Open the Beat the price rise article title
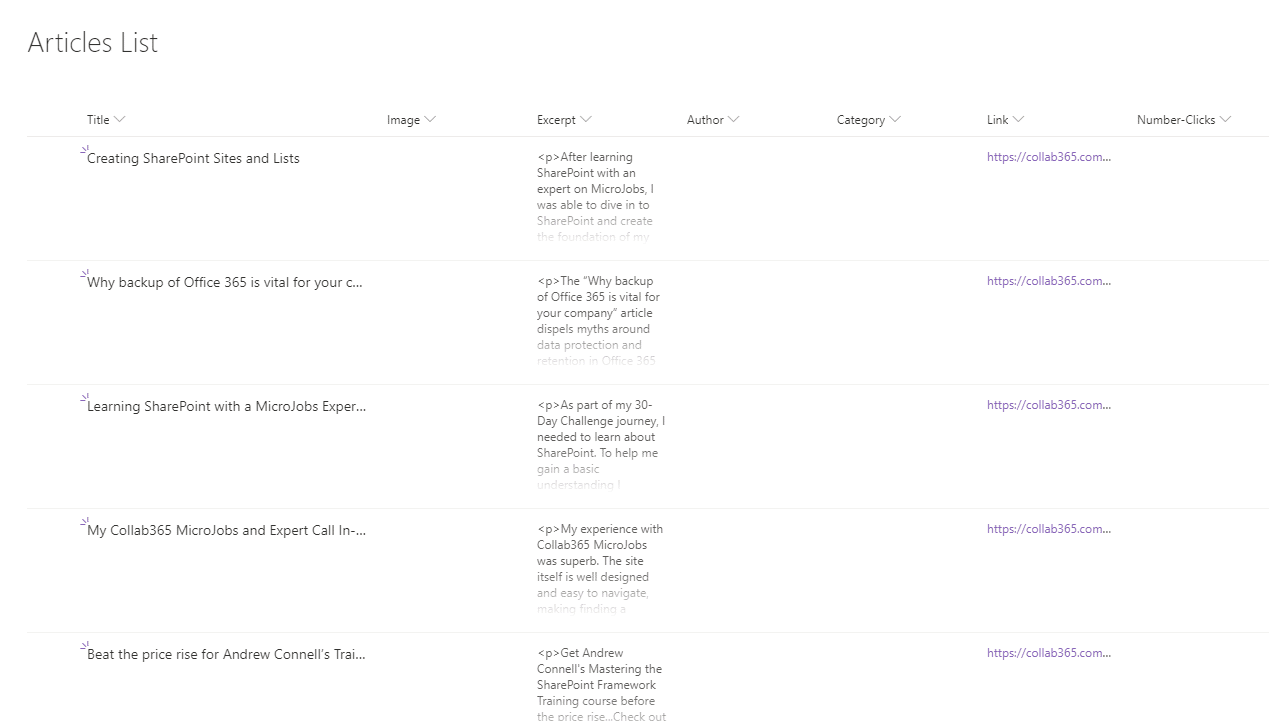The height and width of the screenshot is (721, 1269). click(x=226, y=655)
